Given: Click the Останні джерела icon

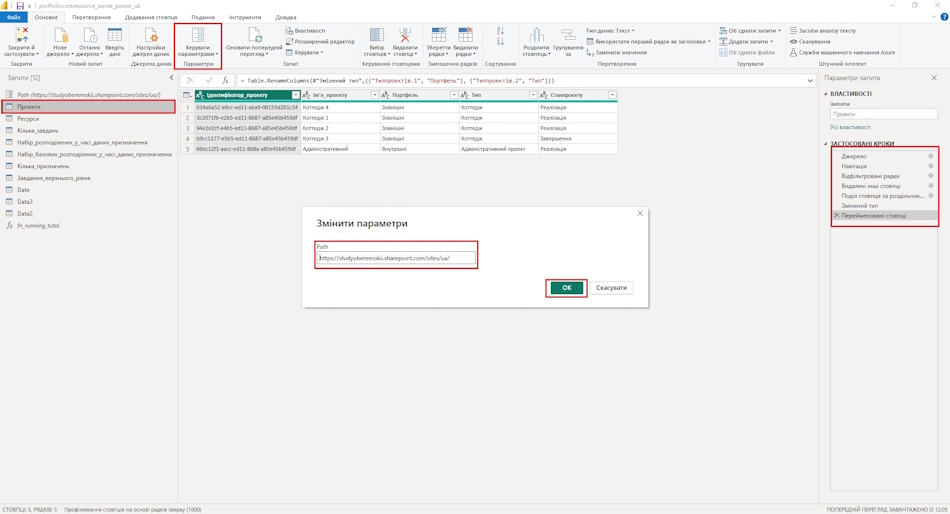Looking at the screenshot, I should click(x=89, y=35).
